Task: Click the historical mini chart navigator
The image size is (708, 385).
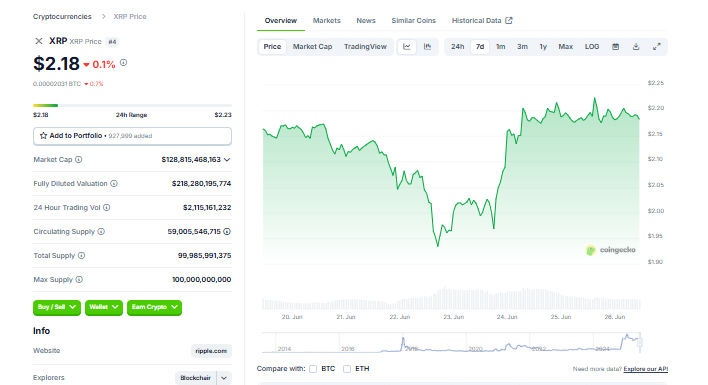Action: pyautogui.click(x=452, y=343)
